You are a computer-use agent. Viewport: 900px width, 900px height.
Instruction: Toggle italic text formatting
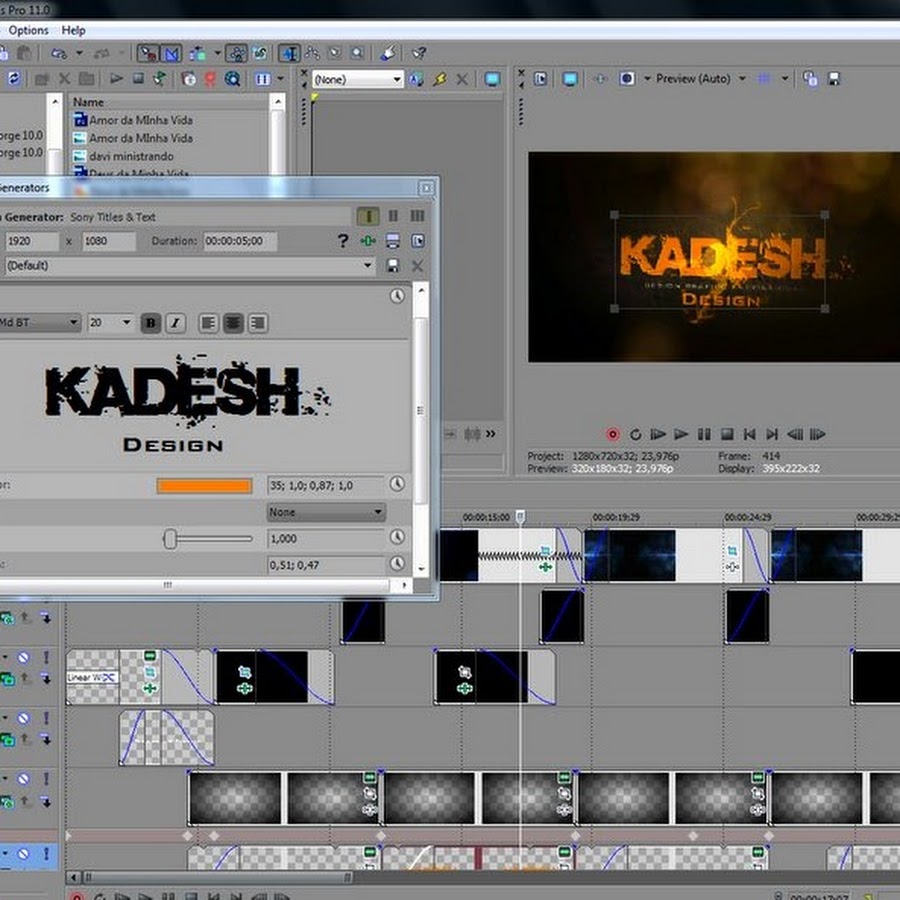175,323
